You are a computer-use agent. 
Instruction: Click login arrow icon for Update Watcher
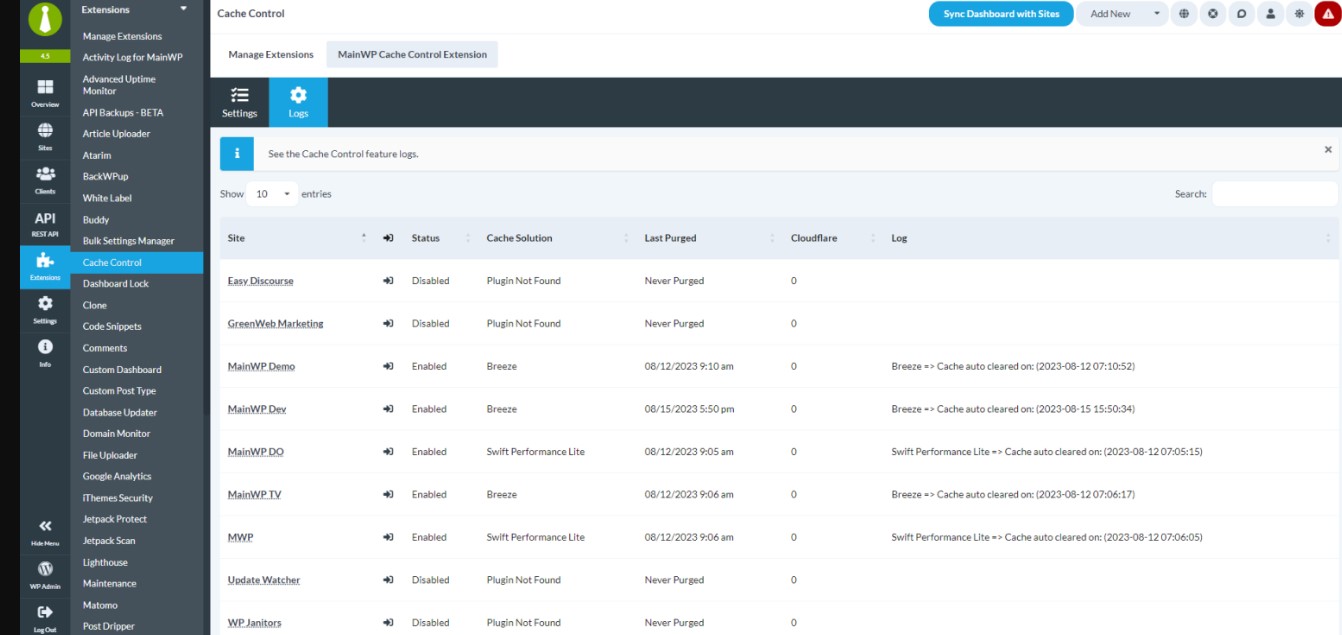coord(388,580)
